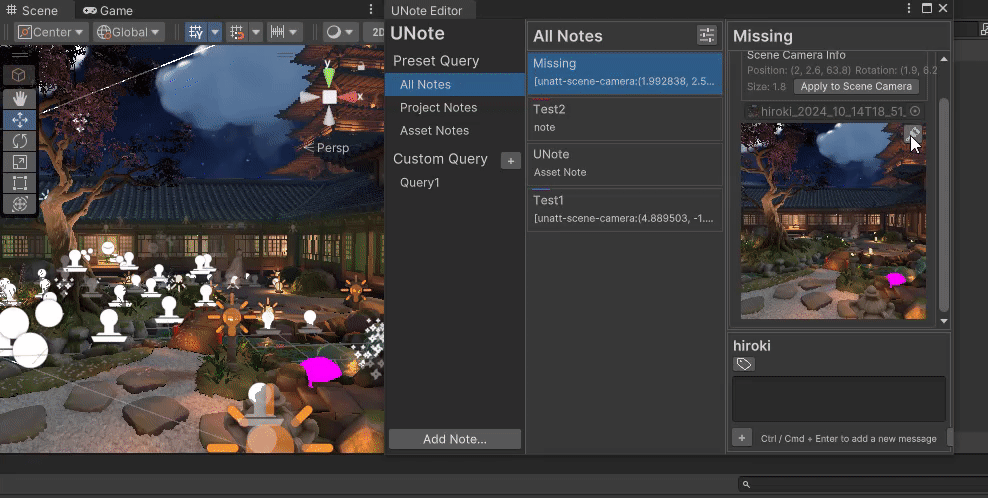Open the All Notes filter settings icon
988x498 pixels.
(707, 35)
